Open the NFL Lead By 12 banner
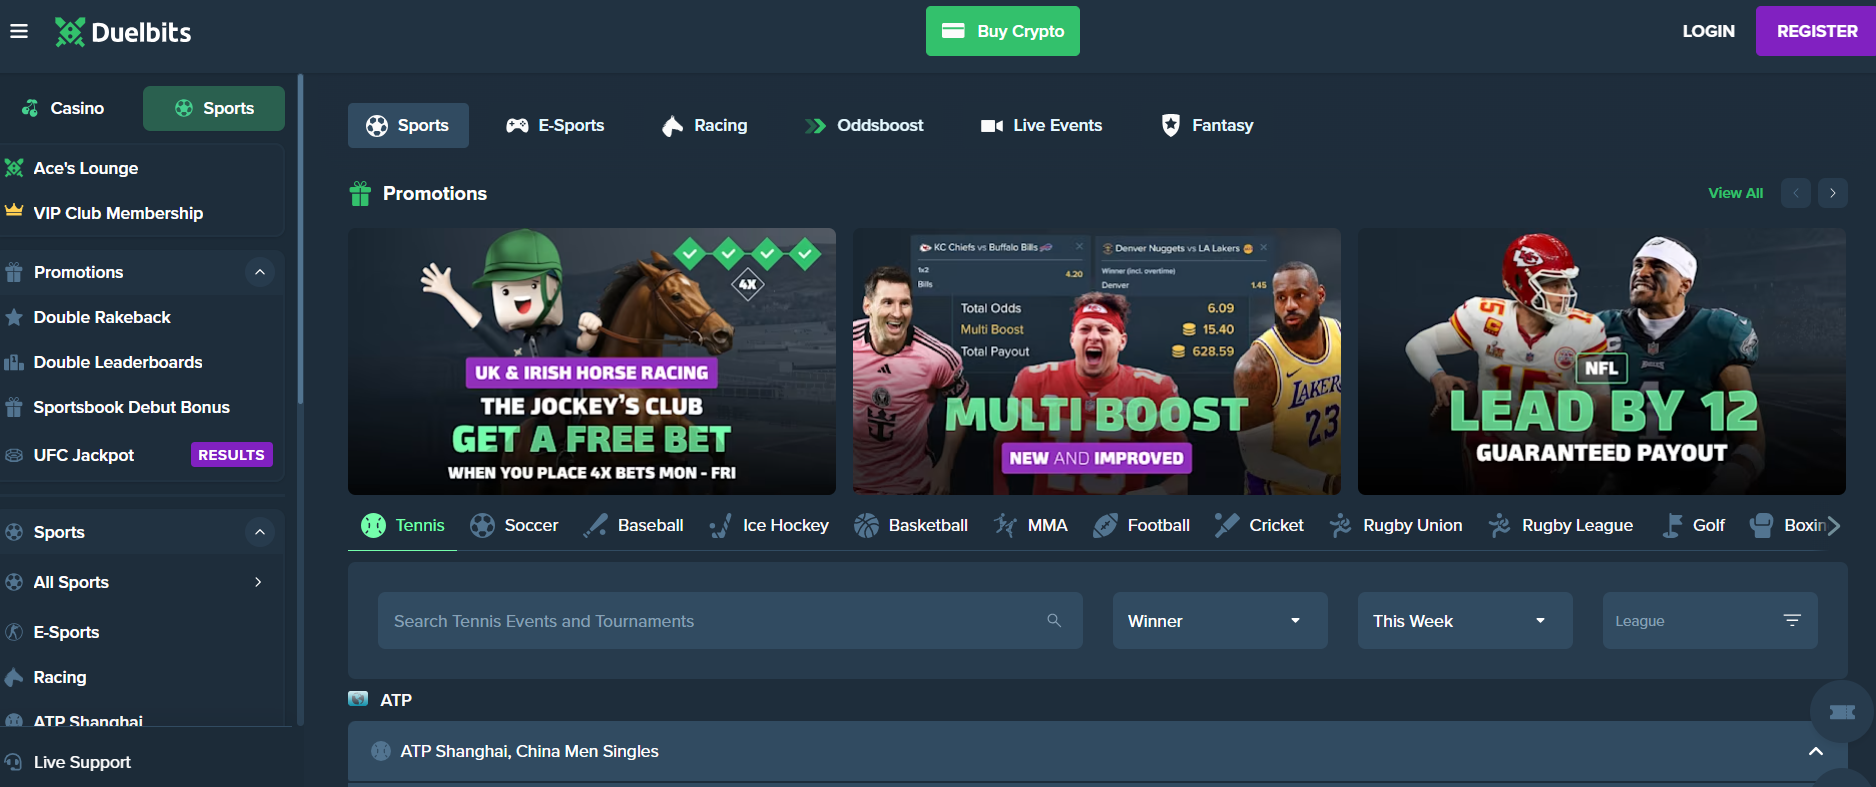The width and height of the screenshot is (1876, 787). pos(1602,361)
